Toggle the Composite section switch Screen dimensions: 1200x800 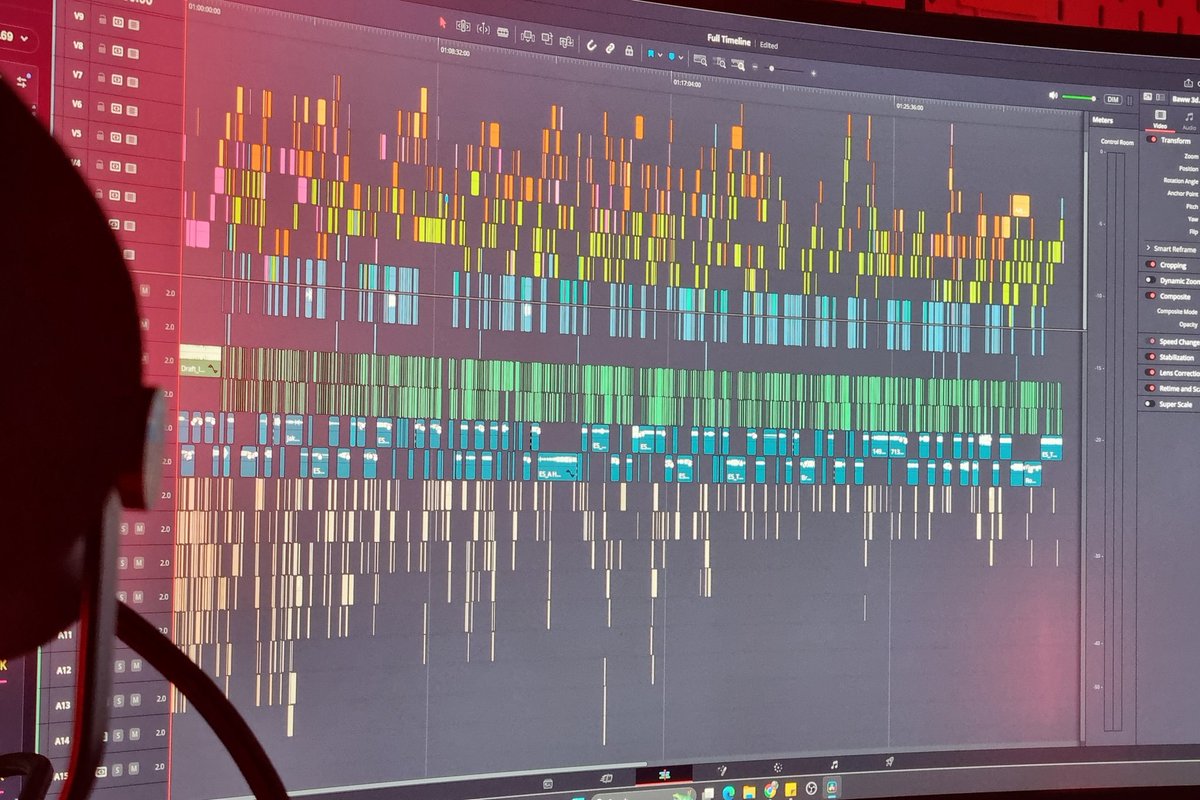click(x=1151, y=296)
